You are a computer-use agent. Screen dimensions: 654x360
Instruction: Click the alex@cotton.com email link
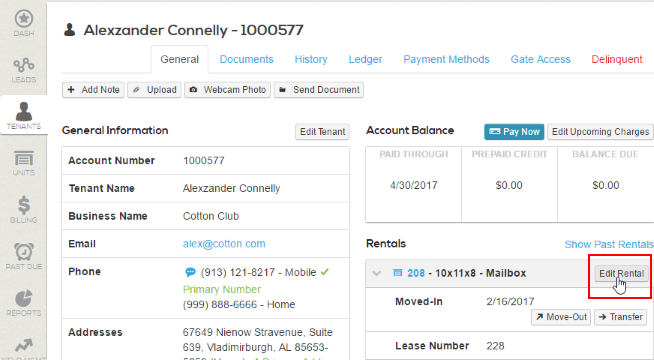pyautogui.click(x=224, y=244)
